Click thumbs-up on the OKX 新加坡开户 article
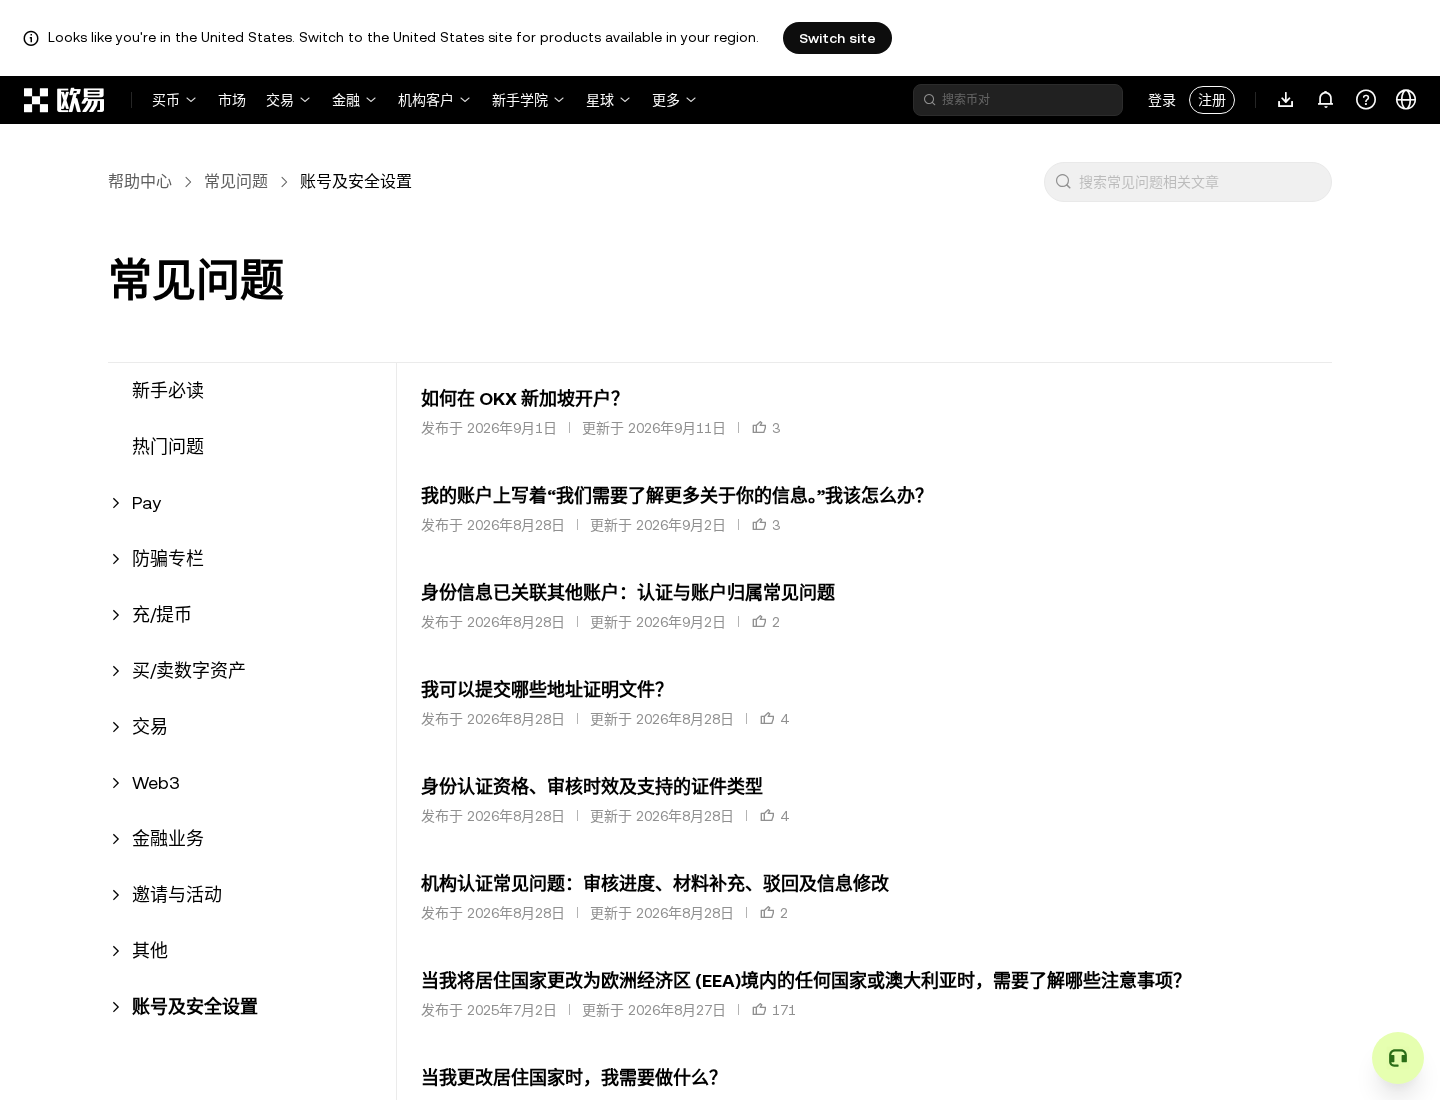 point(759,427)
